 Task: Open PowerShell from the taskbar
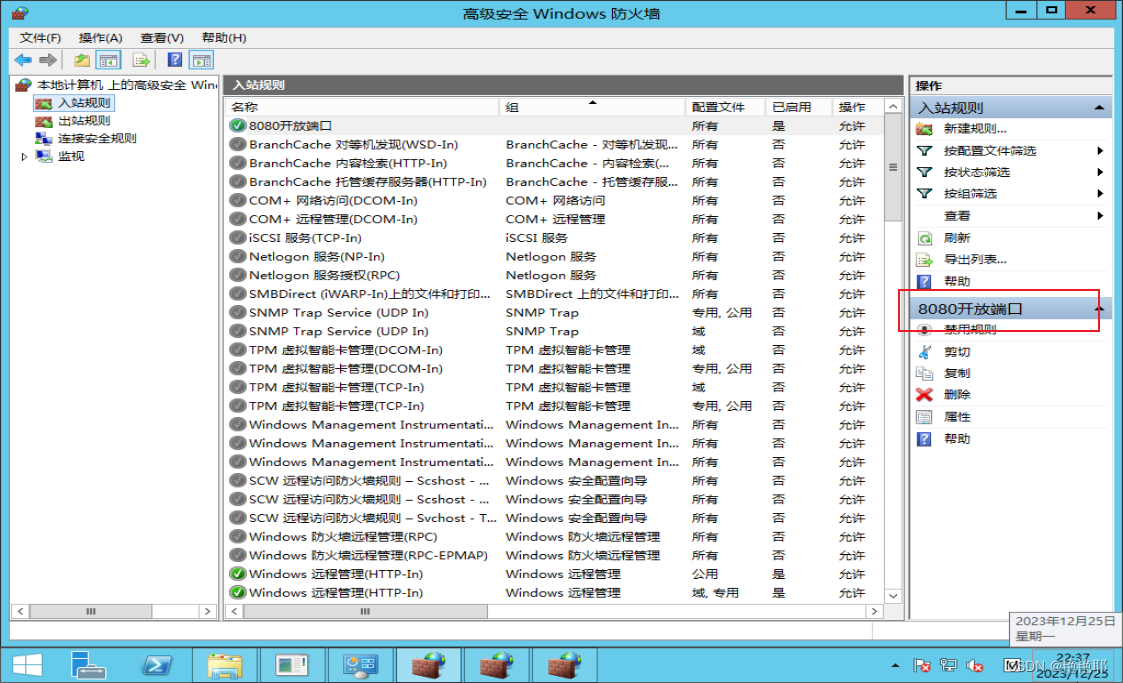pyautogui.click(x=157, y=666)
